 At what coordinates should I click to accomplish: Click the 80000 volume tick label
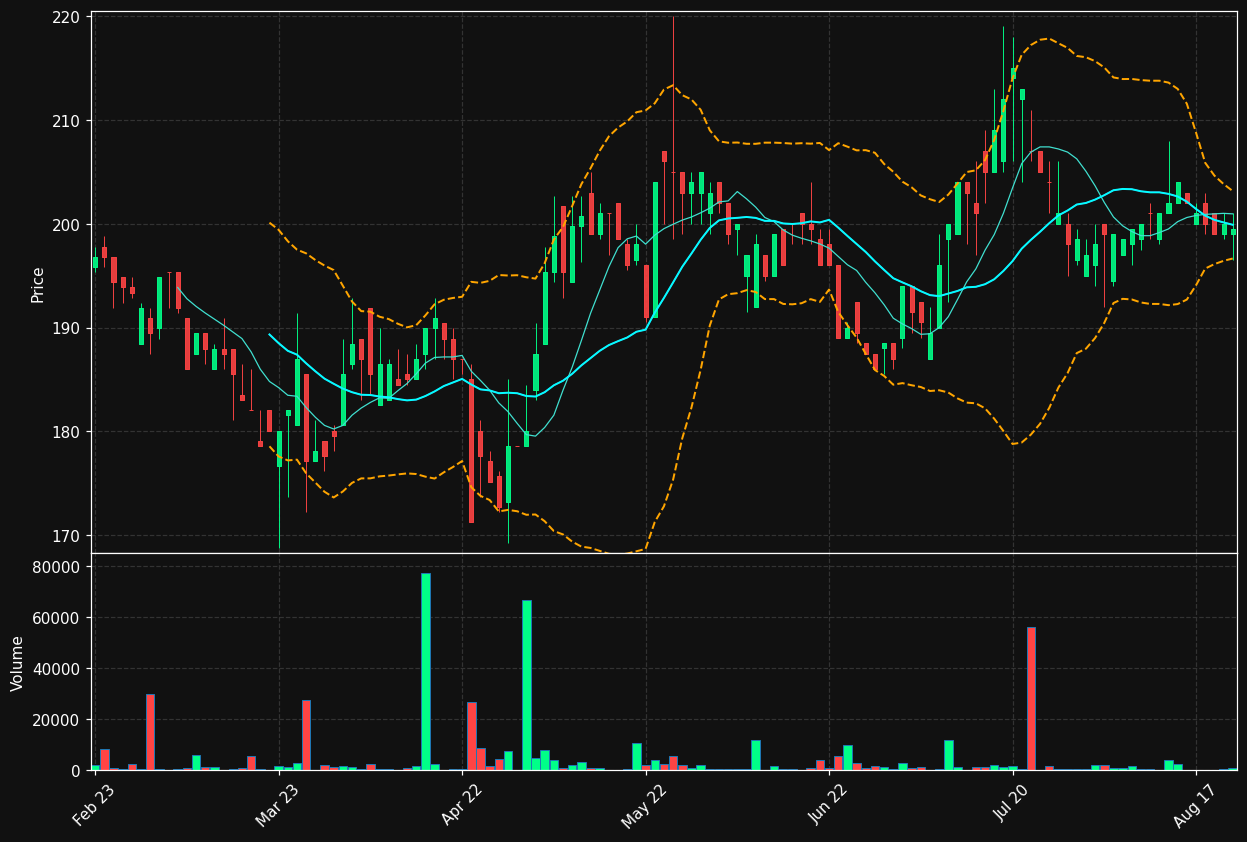coord(57,567)
